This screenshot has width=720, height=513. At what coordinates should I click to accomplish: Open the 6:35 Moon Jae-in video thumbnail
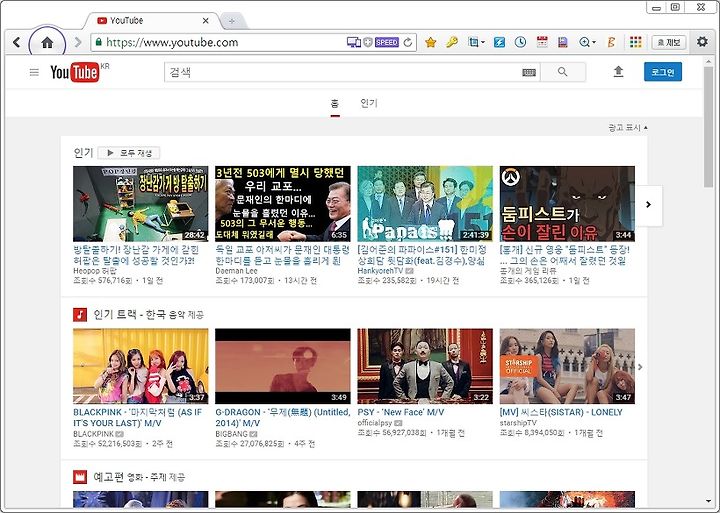pos(283,204)
